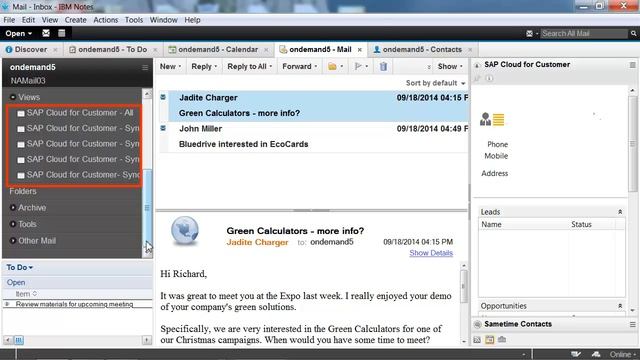Open the Help menu
The width and height of the screenshot is (640, 360).
tap(192, 20)
